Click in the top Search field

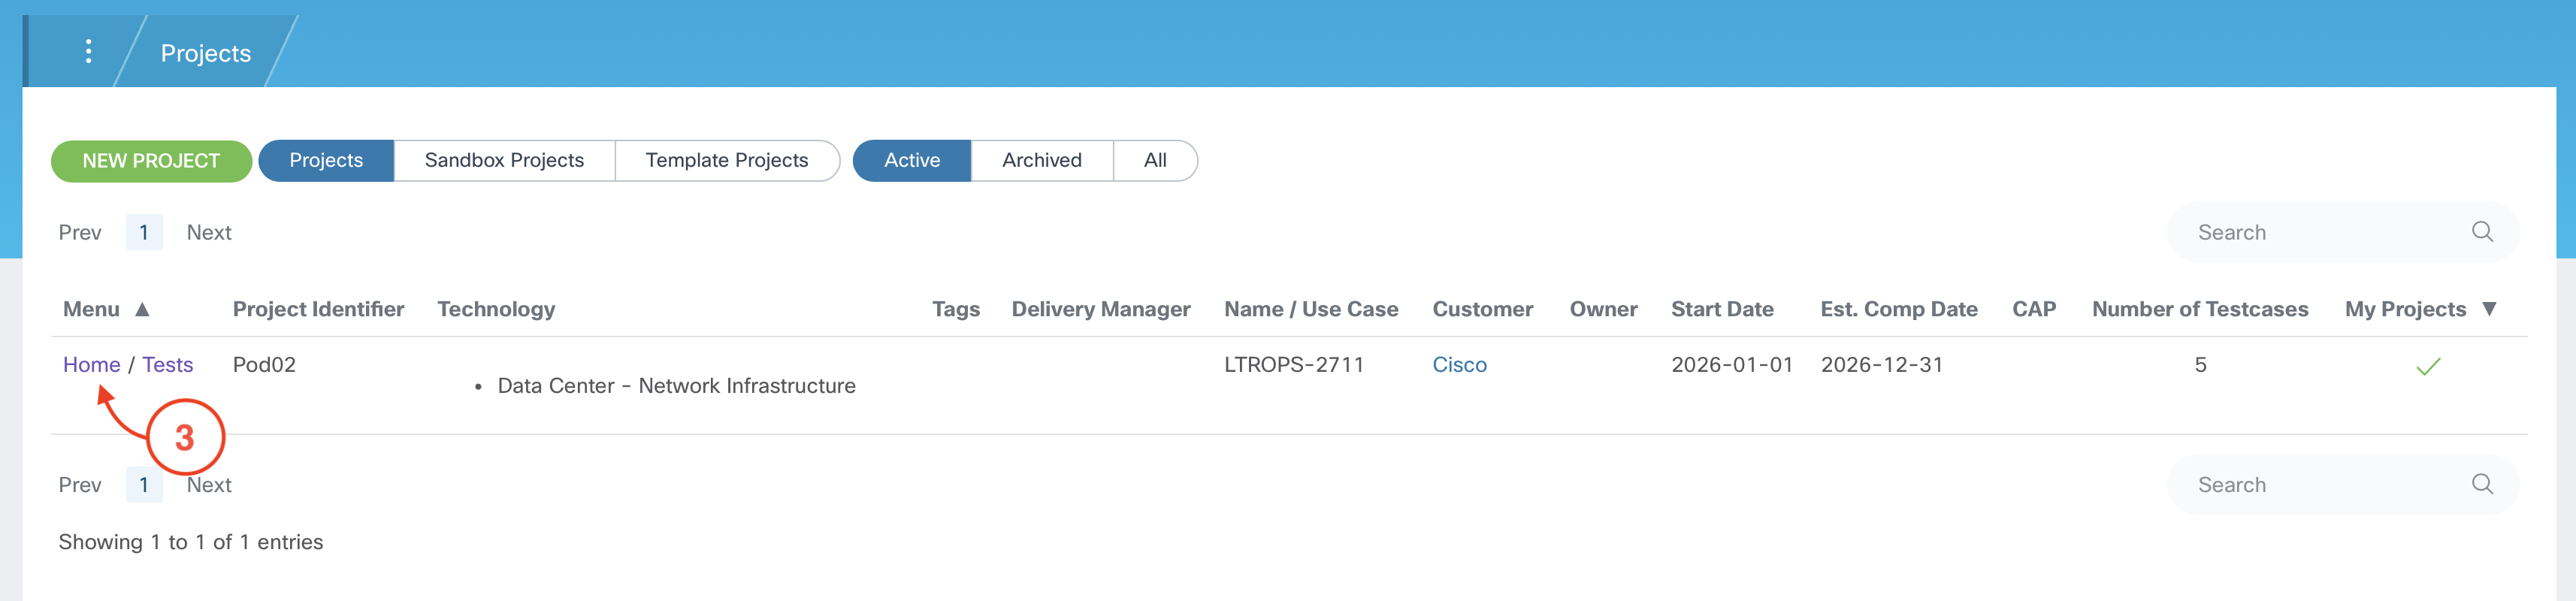2320,233
